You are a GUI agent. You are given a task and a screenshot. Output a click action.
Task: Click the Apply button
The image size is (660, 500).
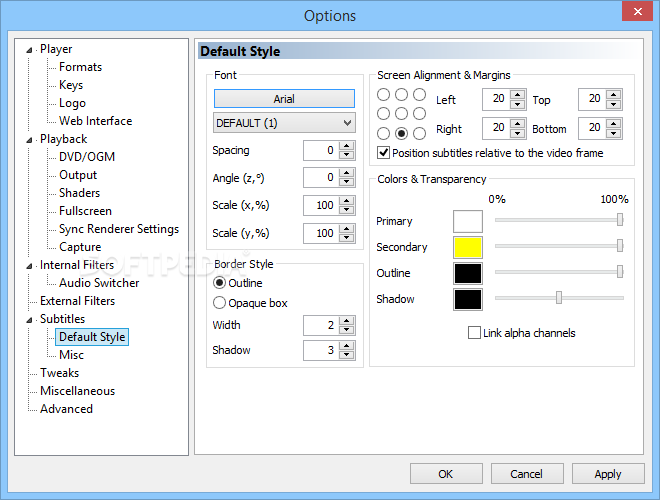pos(608,474)
